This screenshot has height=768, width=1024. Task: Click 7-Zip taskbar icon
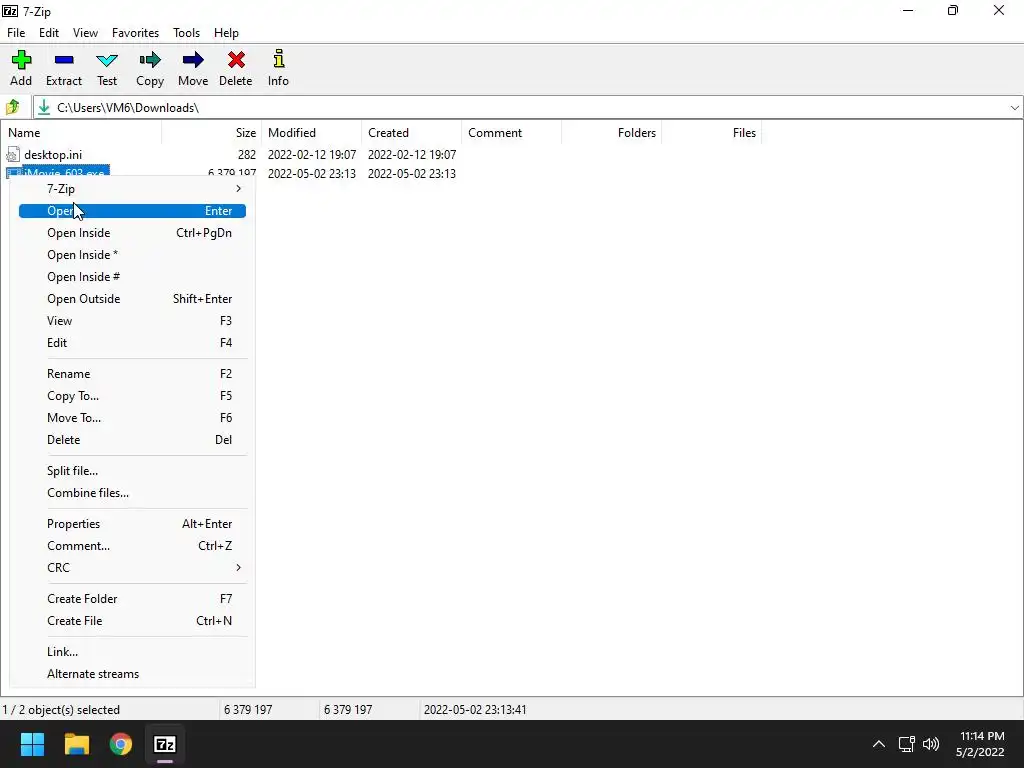pyautogui.click(x=165, y=744)
